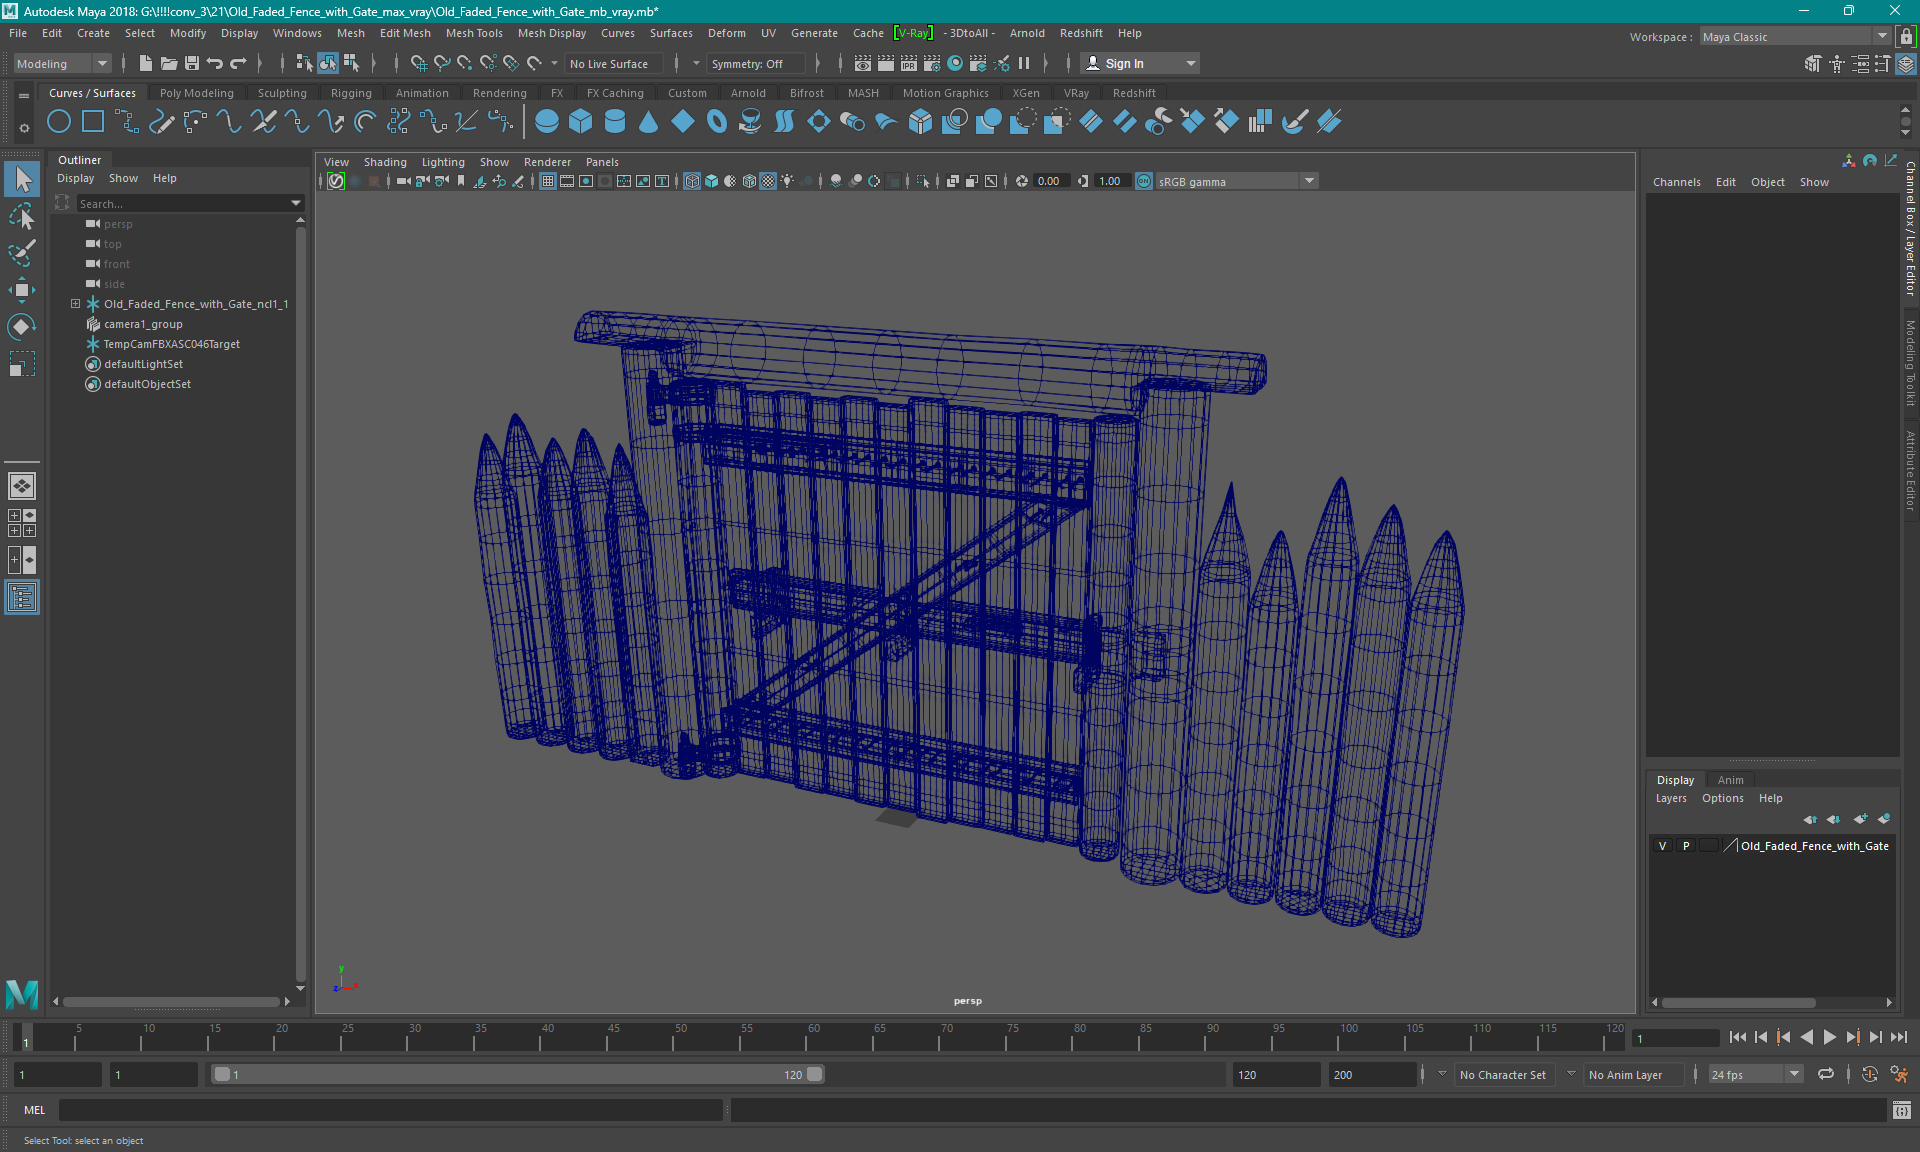Screen dimensions: 1920x1152
Task: Undo last action with arrow icon
Action: click(x=215, y=63)
